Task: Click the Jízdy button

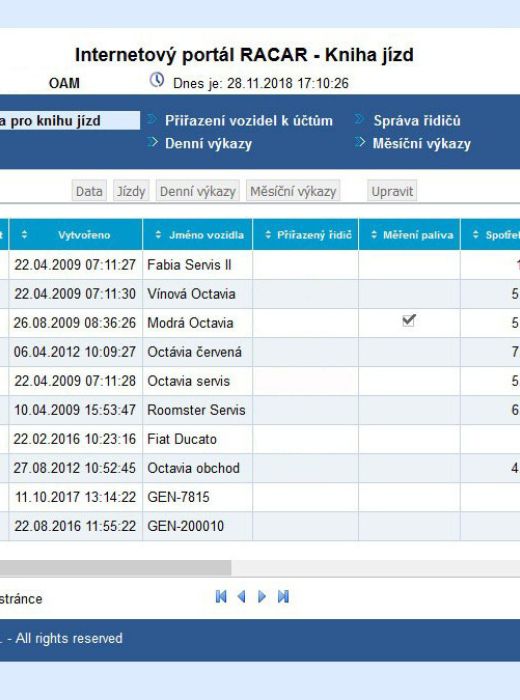Action: point(131,191)
